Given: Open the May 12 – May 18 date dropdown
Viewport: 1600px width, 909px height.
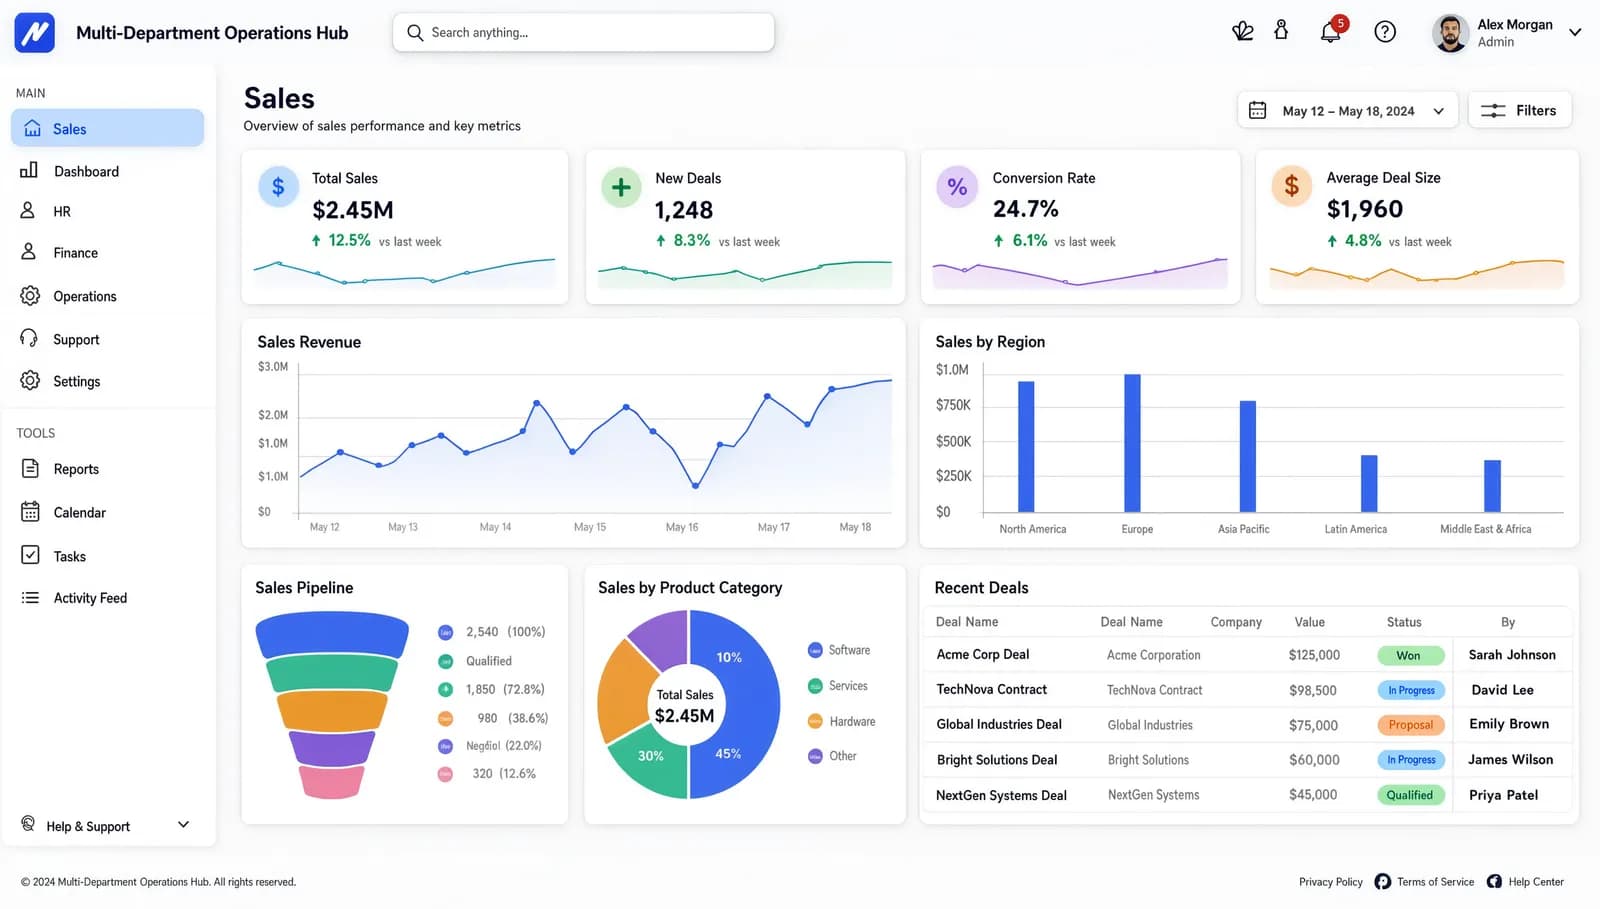Looking at the screenshot, I should [x=1347, y=110].
